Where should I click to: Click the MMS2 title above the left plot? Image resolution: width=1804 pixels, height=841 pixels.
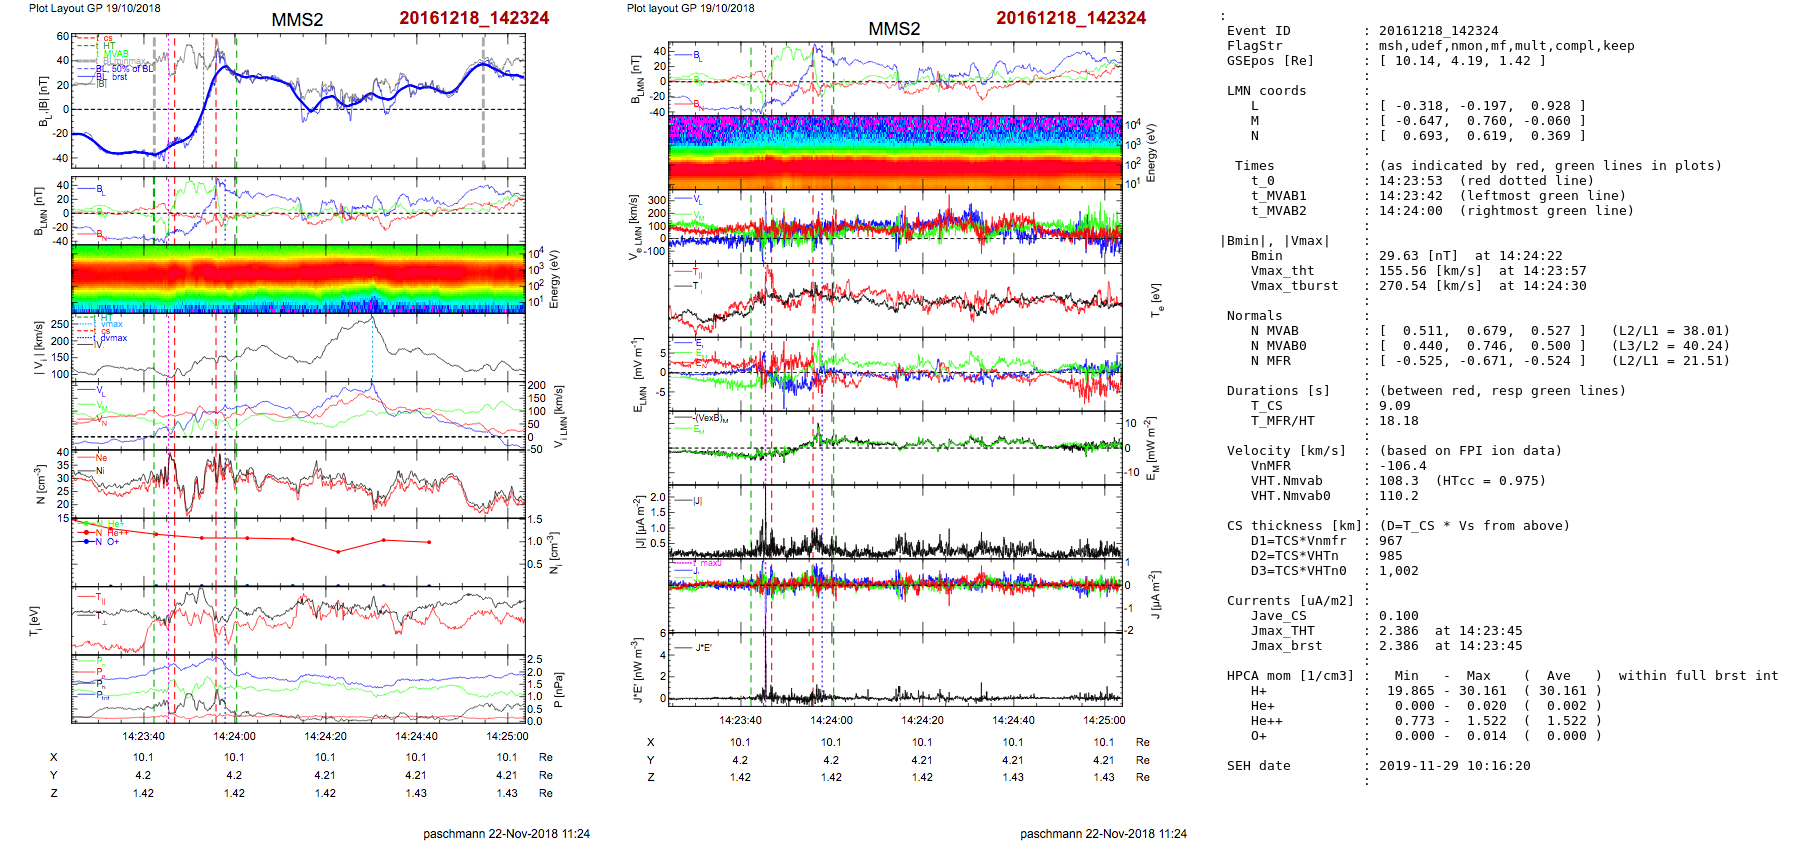(297, 20)
